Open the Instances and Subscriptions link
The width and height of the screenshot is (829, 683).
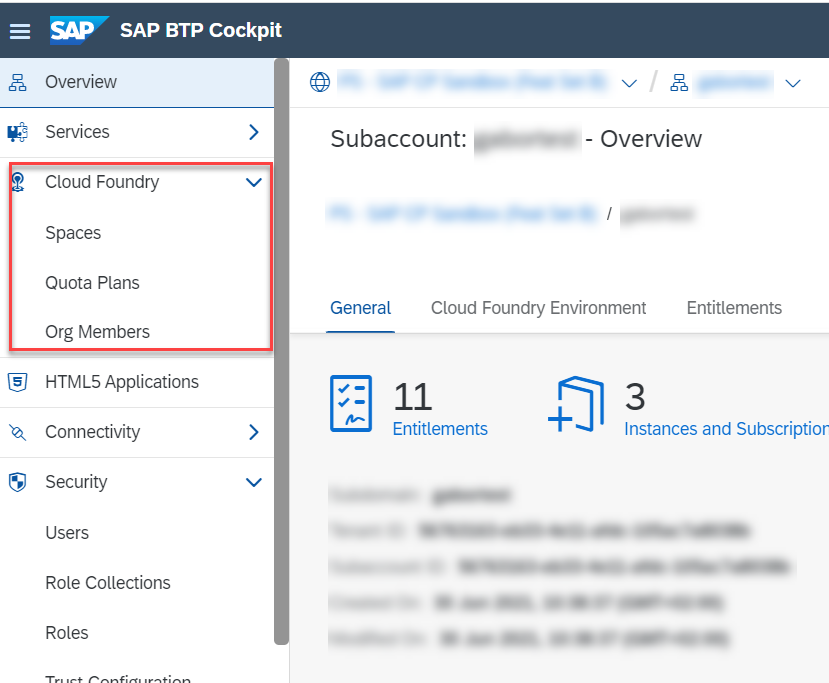[x=726, y=429]
